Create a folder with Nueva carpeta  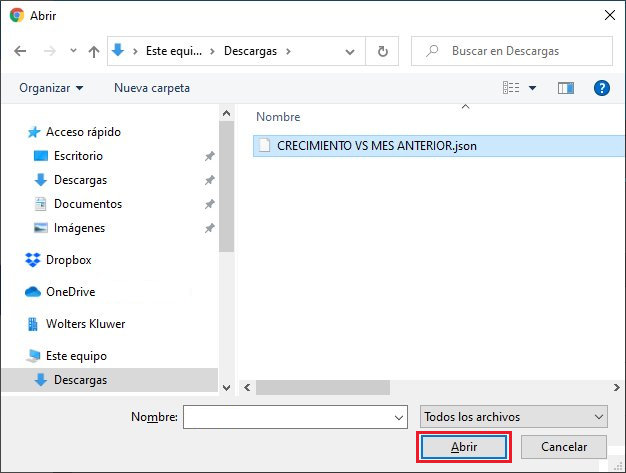tap(152, 88)
